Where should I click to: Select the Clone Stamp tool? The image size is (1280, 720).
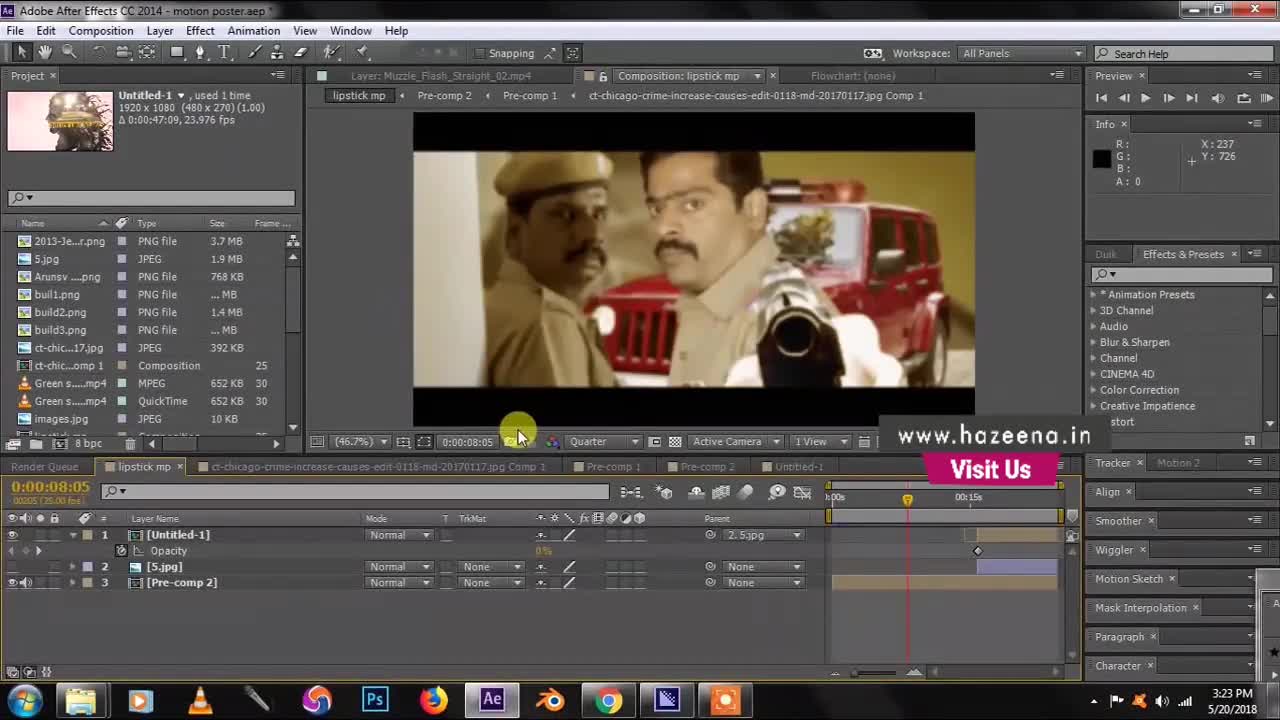(x=277, y=53)
